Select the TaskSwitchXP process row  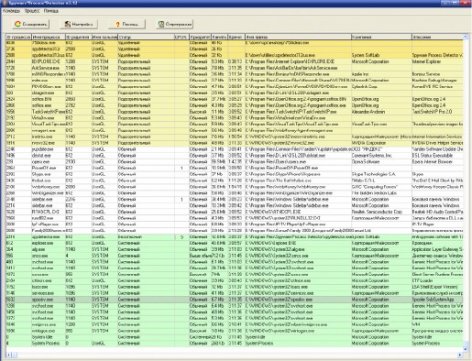[x=234, y=112]
